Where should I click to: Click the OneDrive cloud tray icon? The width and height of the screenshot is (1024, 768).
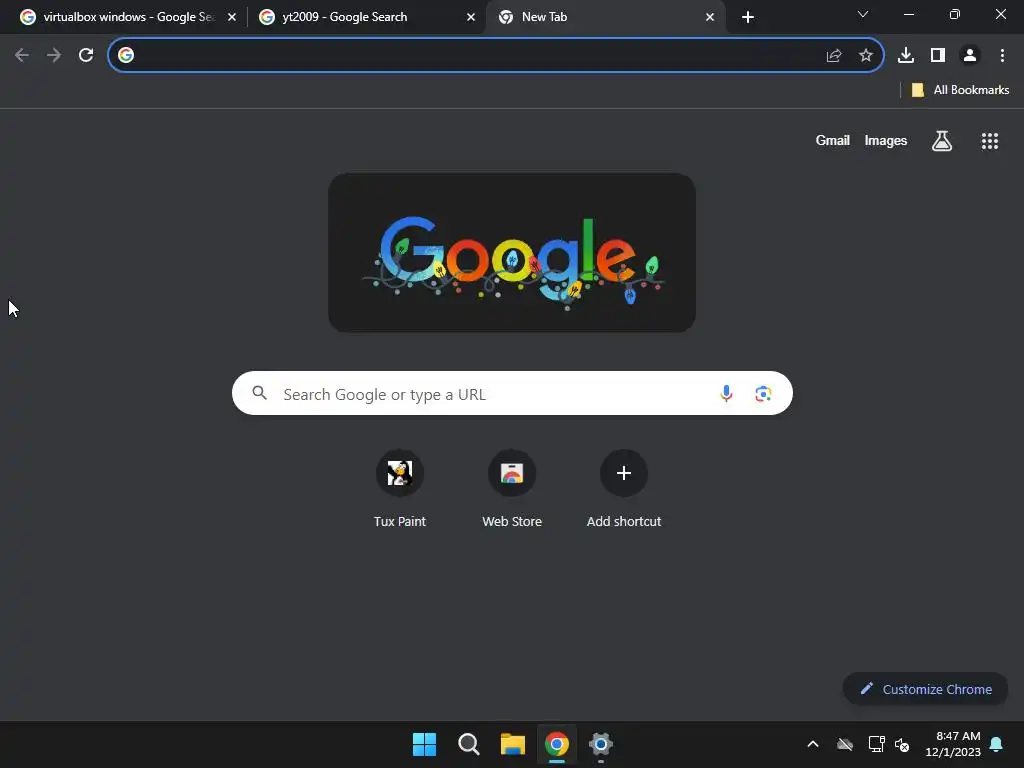(x=845, y=744)
